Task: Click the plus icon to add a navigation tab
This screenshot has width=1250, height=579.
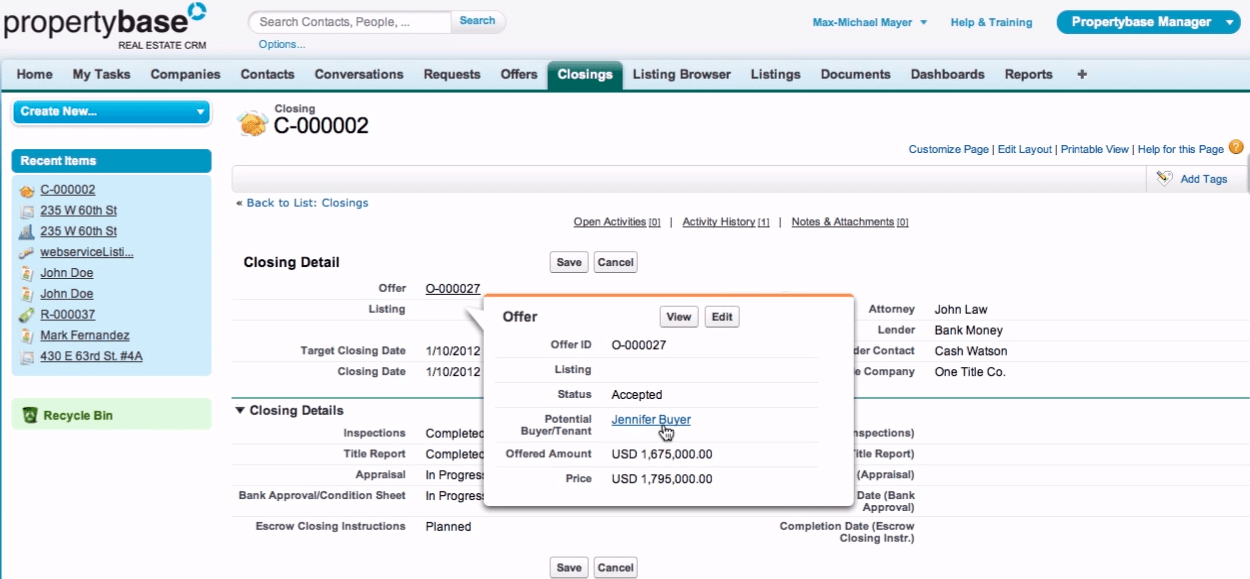Action: pos(1081,74)
